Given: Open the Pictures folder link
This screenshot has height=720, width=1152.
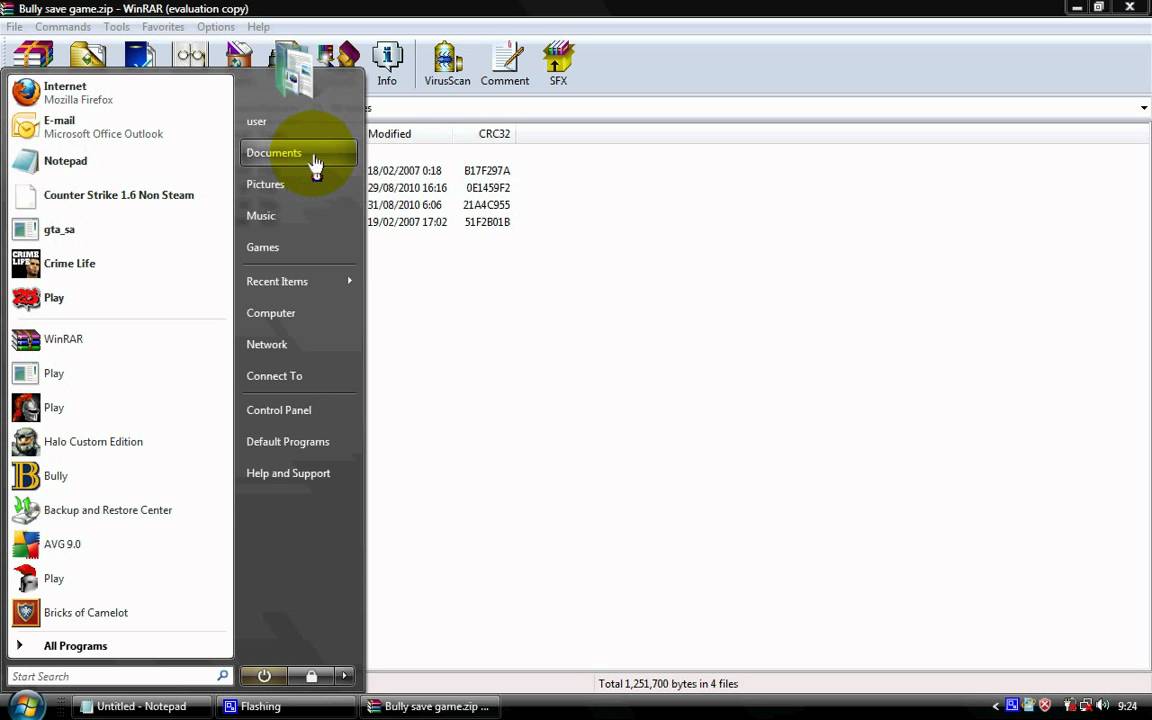Looking at the screenshot, I should tap(298, 184).
